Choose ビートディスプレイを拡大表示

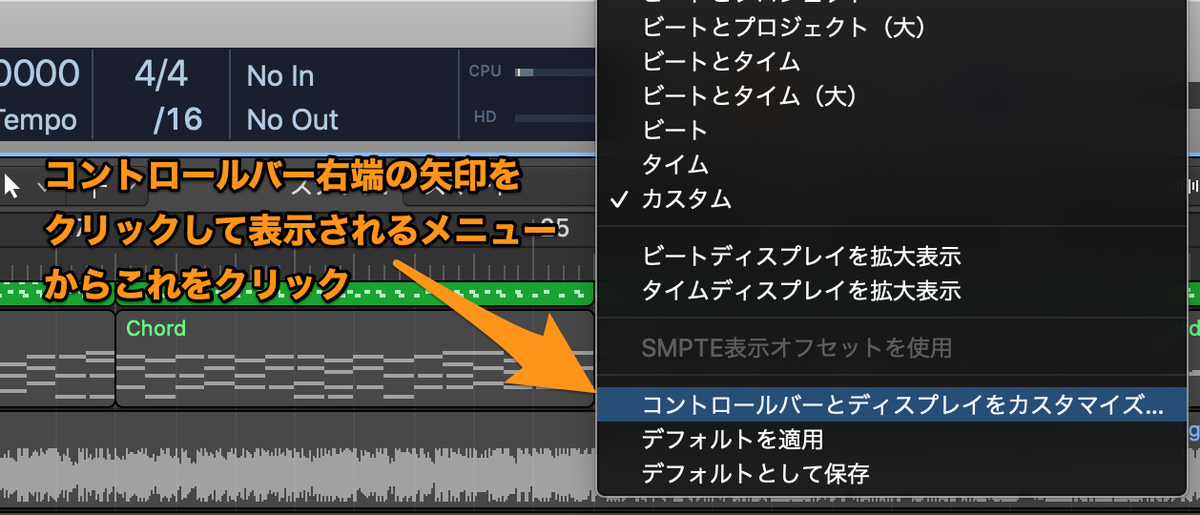click(x=801, y=256)
